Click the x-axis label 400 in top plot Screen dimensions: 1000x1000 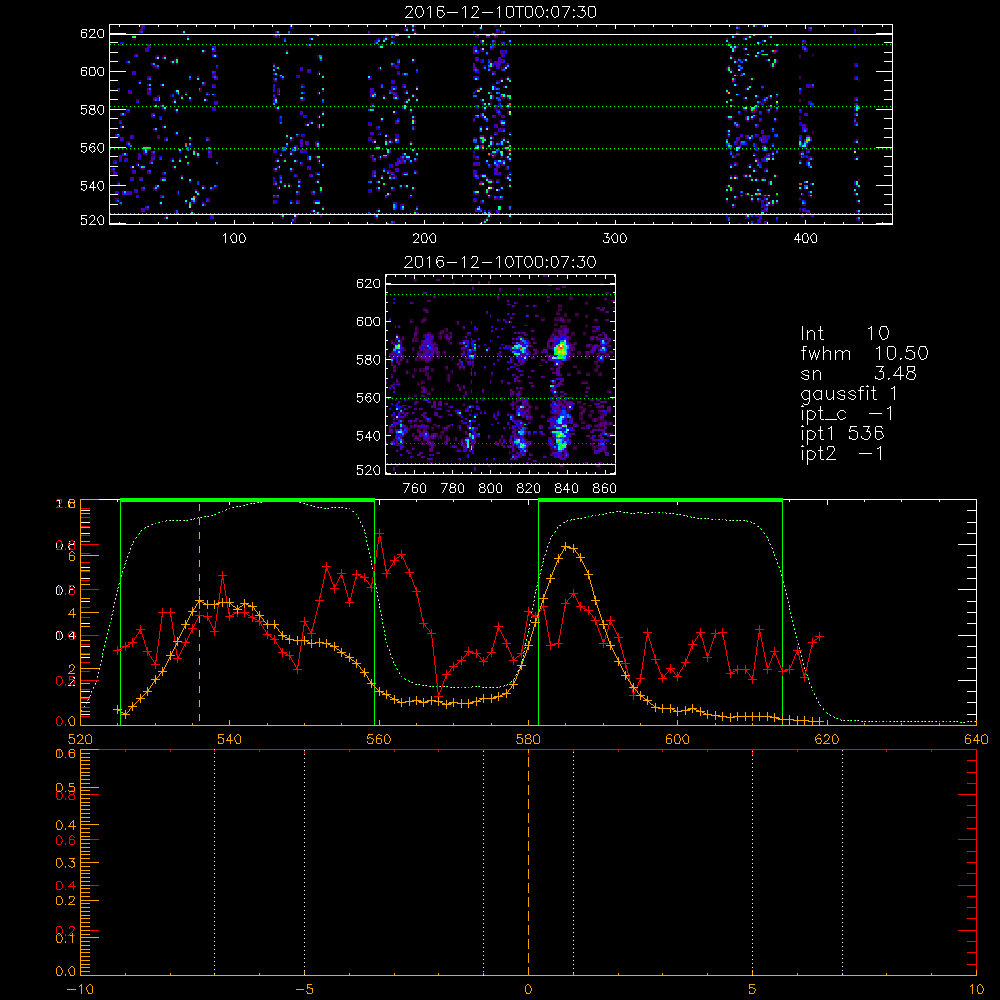(x=805, y=239)
